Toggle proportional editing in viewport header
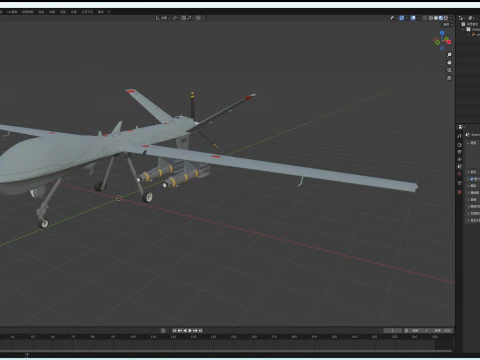The width and height of the screenshot is (480, 360). pos(198,18)
